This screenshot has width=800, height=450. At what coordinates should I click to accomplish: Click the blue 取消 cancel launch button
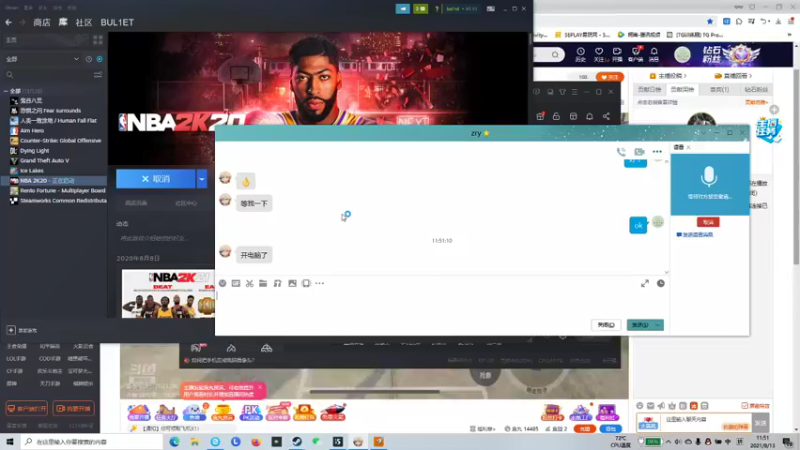click(156, 179)
